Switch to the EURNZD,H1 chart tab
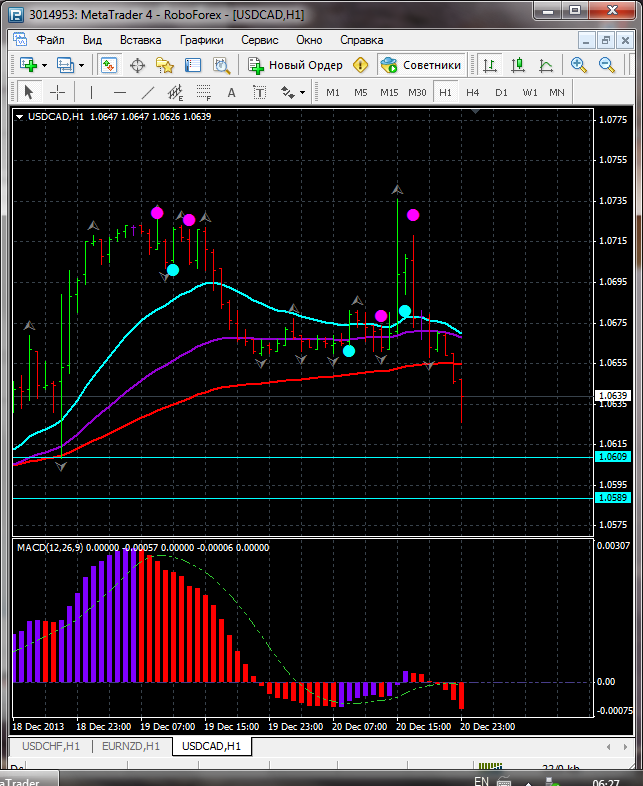Image resolution: width=643 pixels, height=786 pixels. tap(131, 746)
